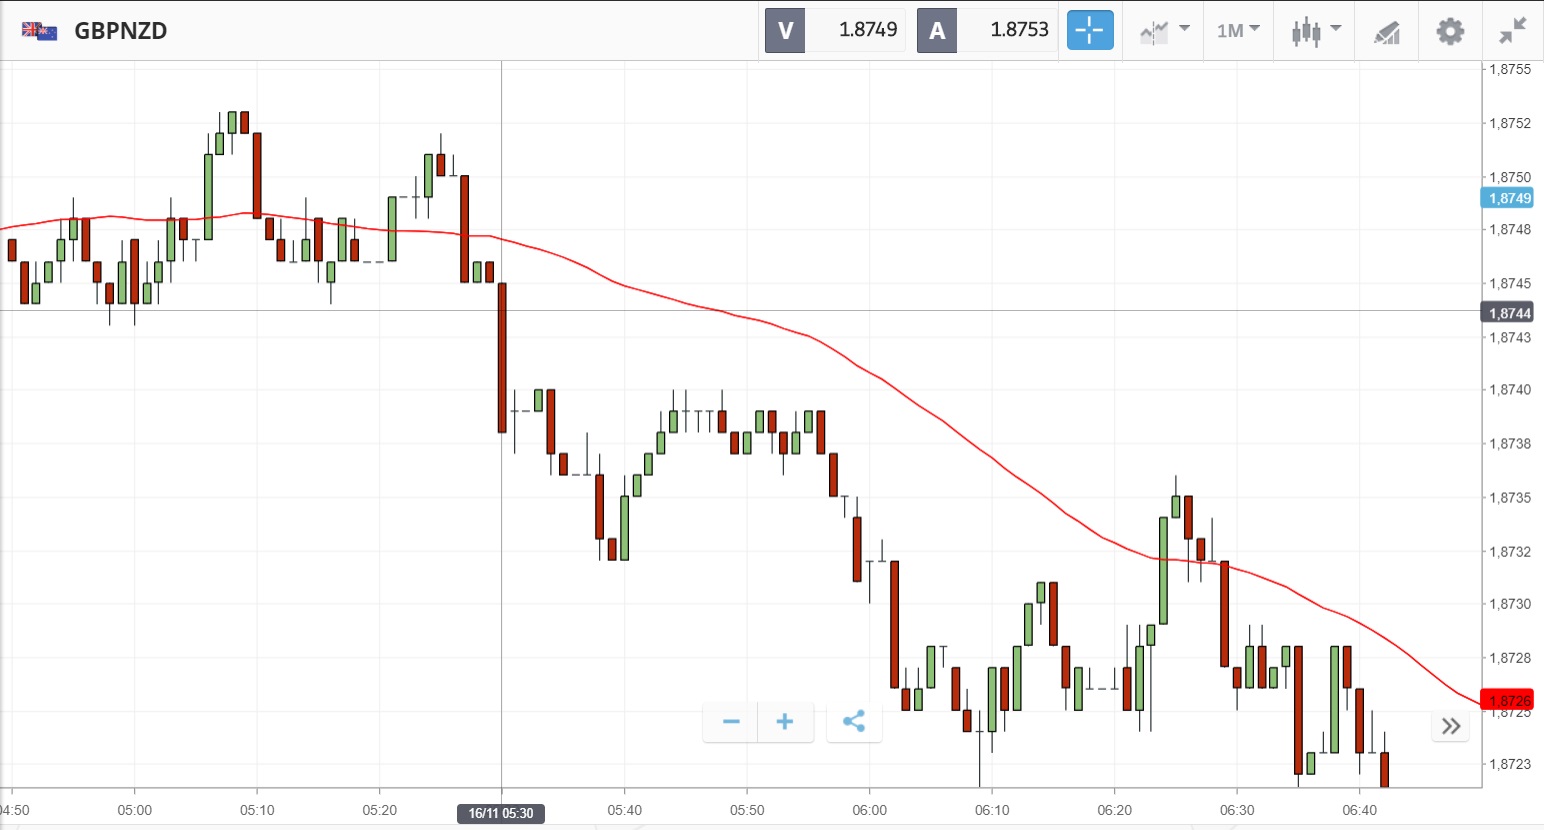Click the V sell button

tap(785, 30)
